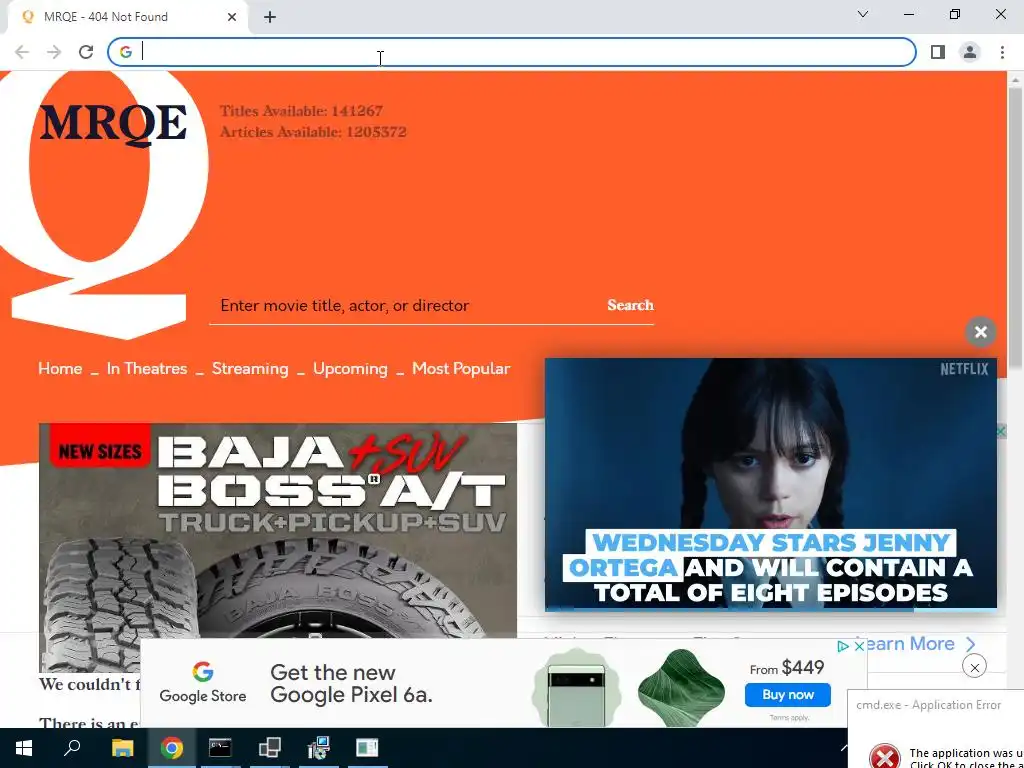Click the Wednesday Netflix video

click(x=771, y=484)
